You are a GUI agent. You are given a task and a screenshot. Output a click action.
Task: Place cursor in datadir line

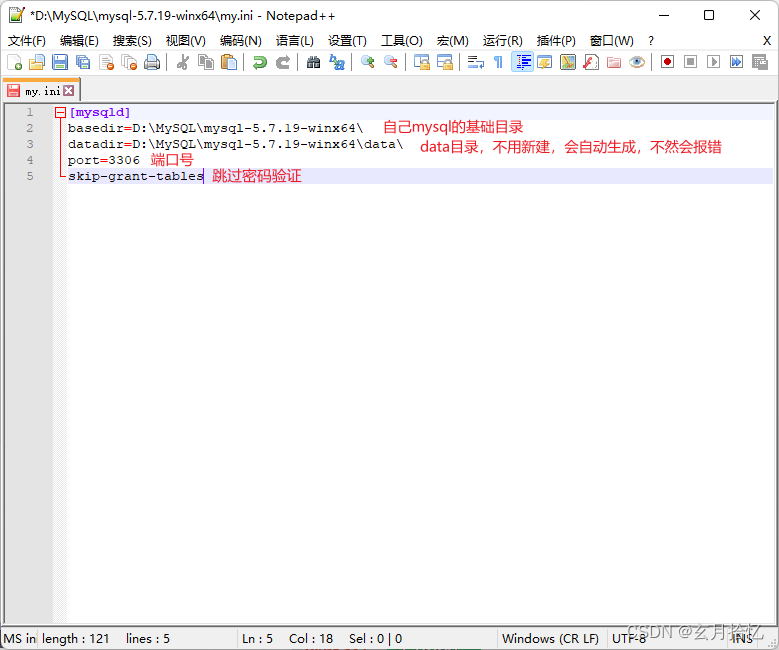tap(235, 144)
